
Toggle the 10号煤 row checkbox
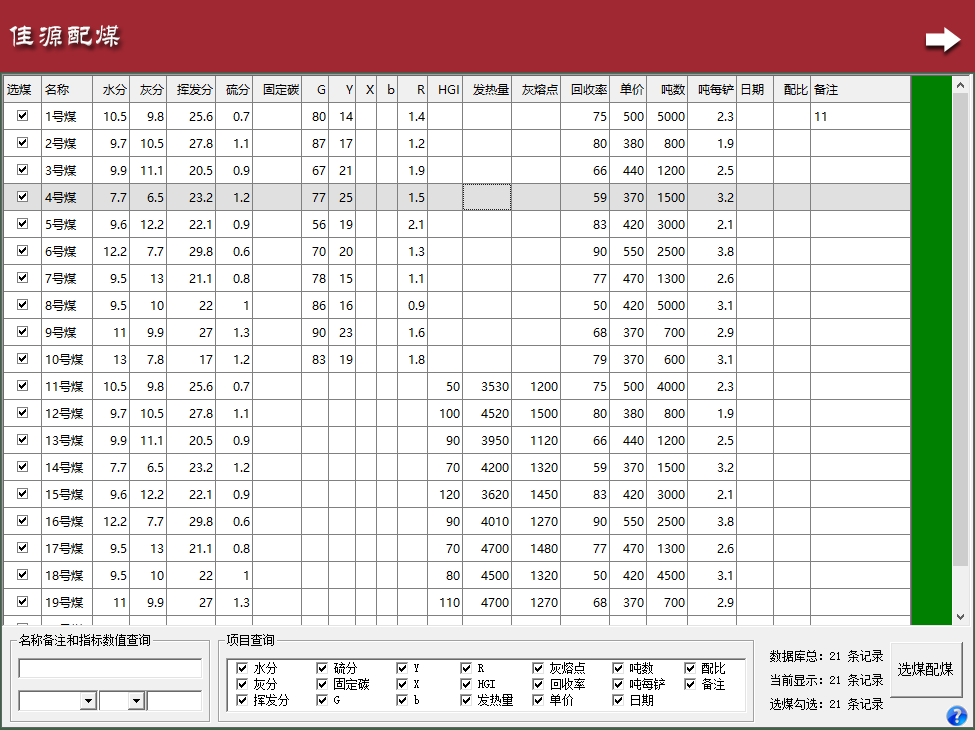point(22,359)
